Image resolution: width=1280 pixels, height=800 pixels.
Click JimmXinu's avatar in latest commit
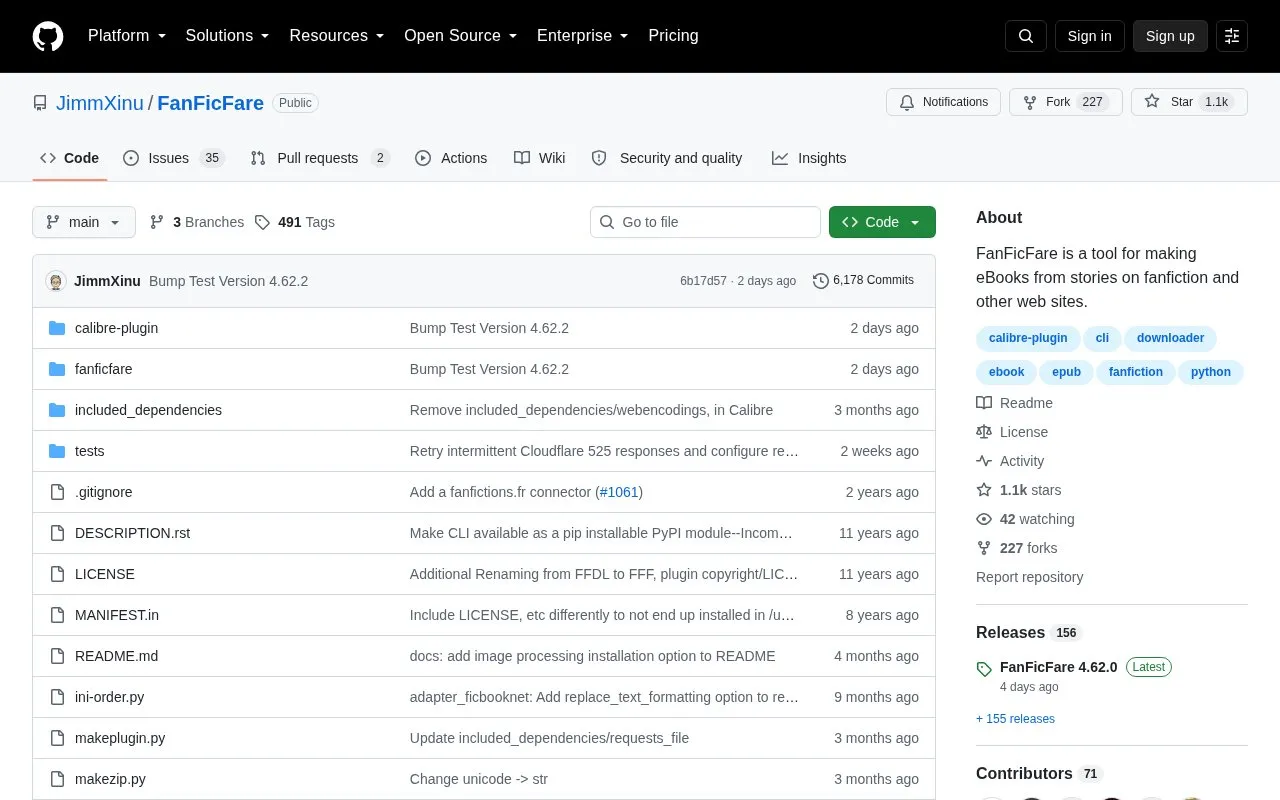56,281
